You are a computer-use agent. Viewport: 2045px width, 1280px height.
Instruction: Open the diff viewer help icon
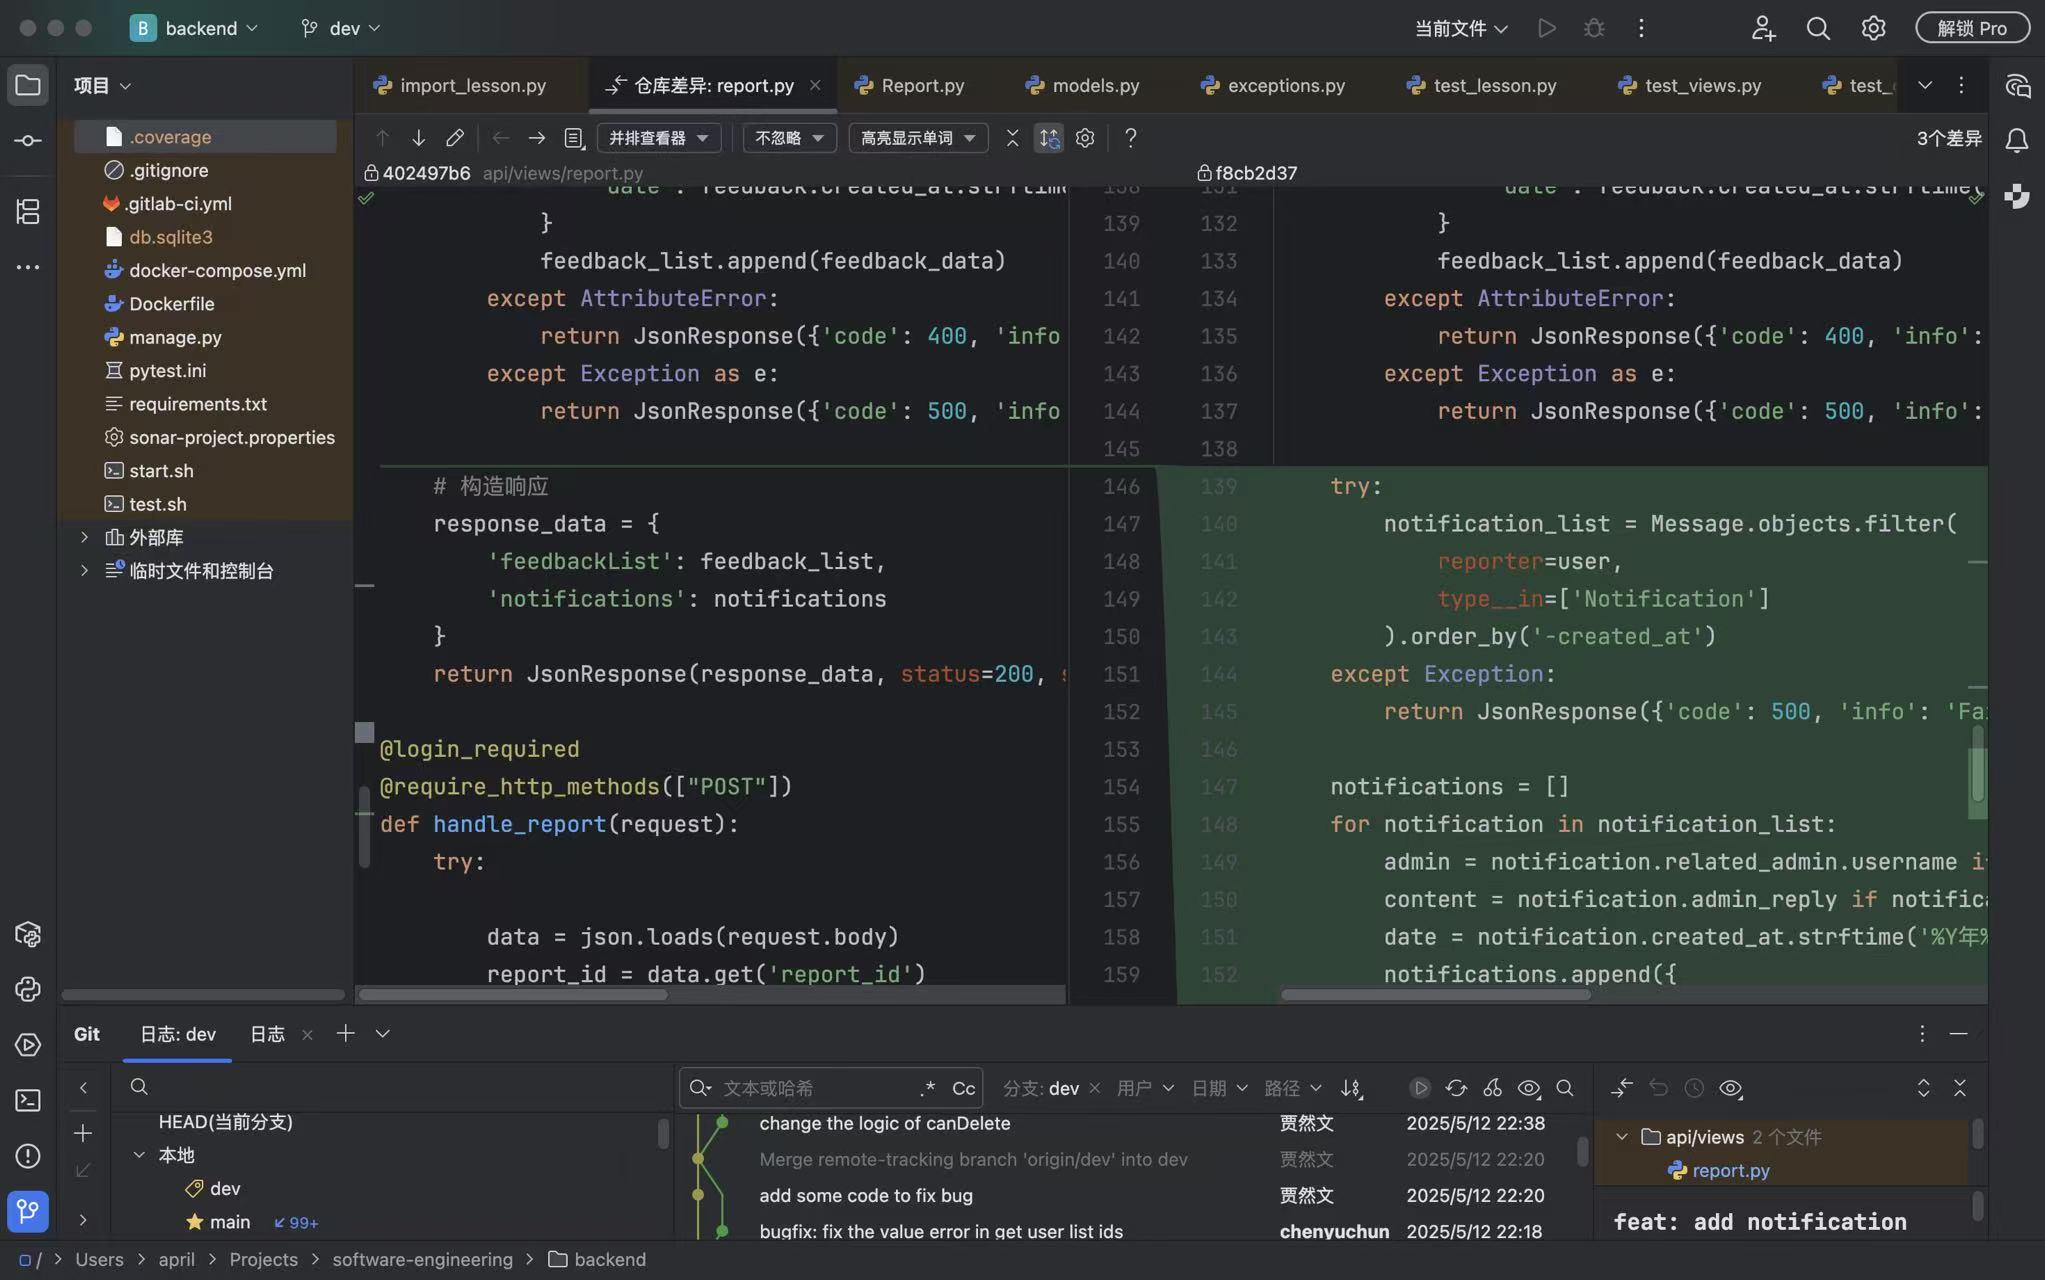coord(1130,138)
